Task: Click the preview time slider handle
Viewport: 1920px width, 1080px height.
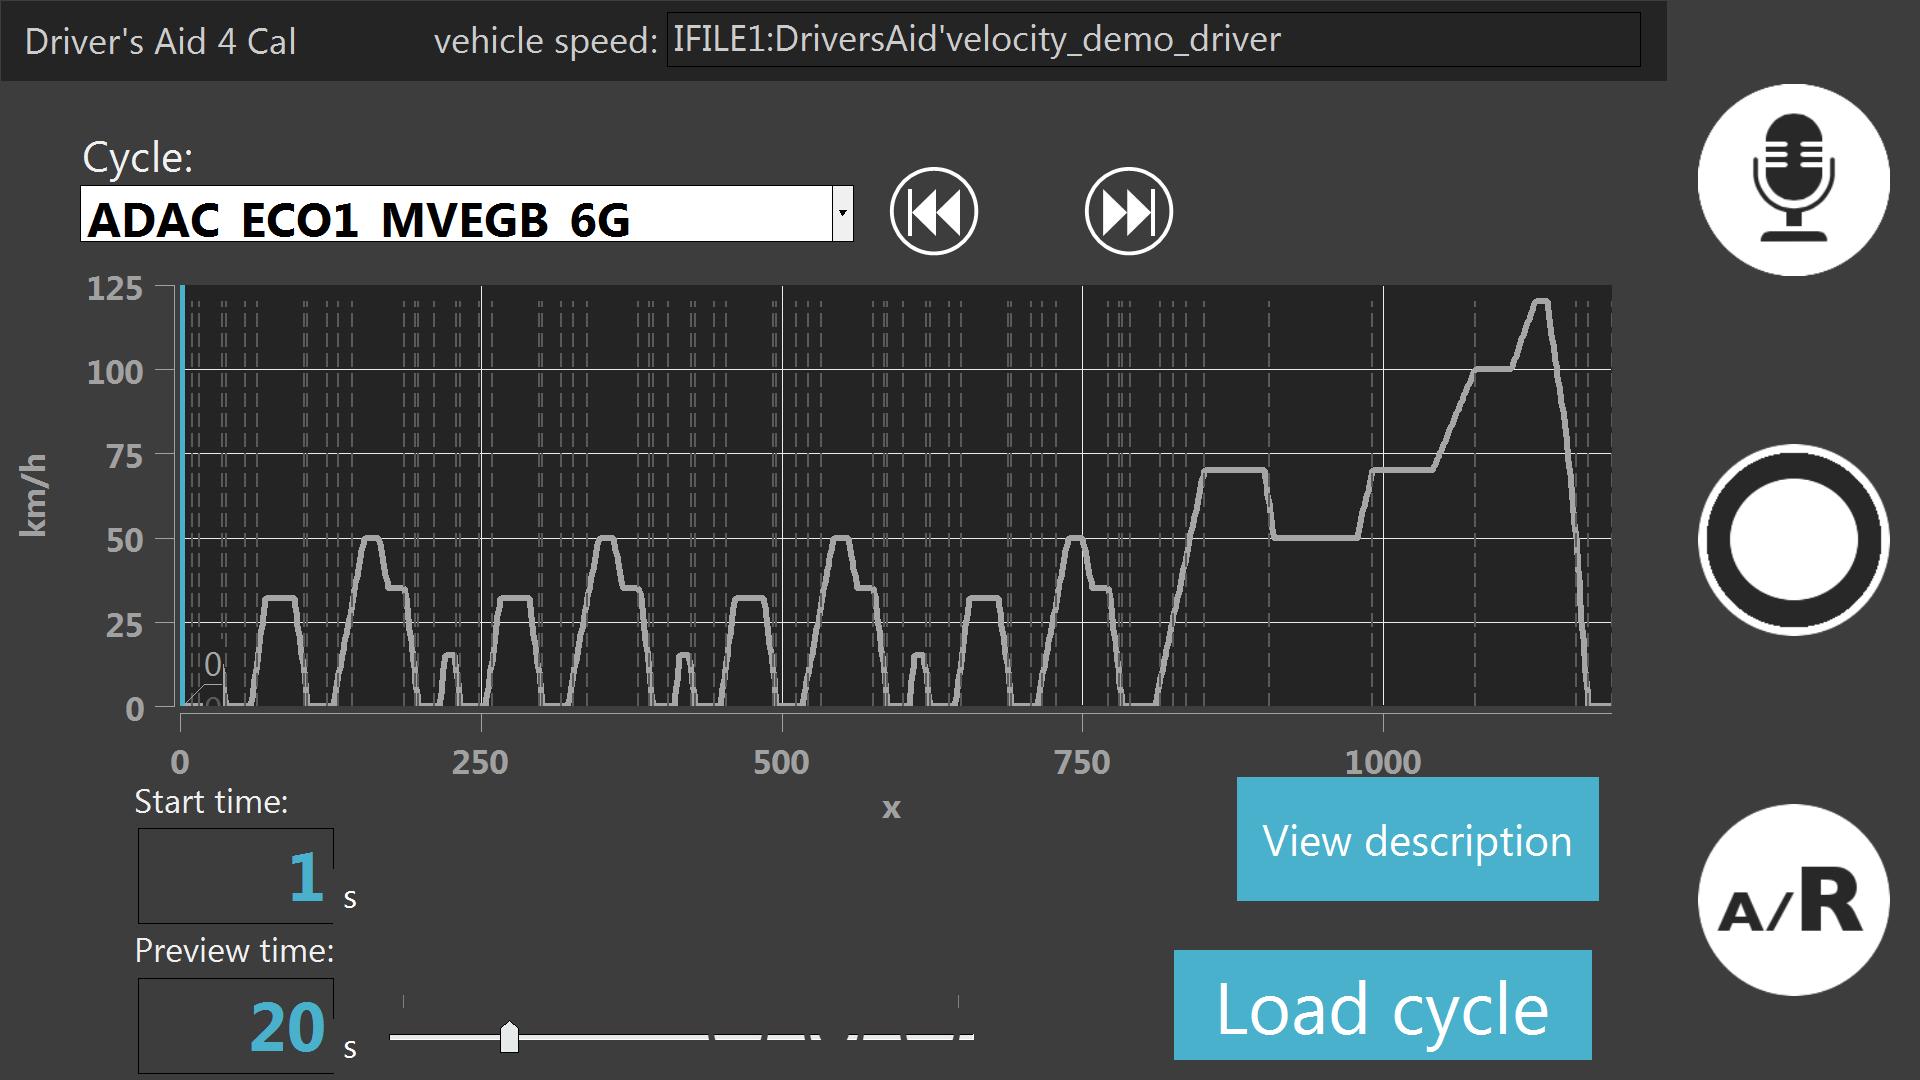Action: pos(509,1037)
